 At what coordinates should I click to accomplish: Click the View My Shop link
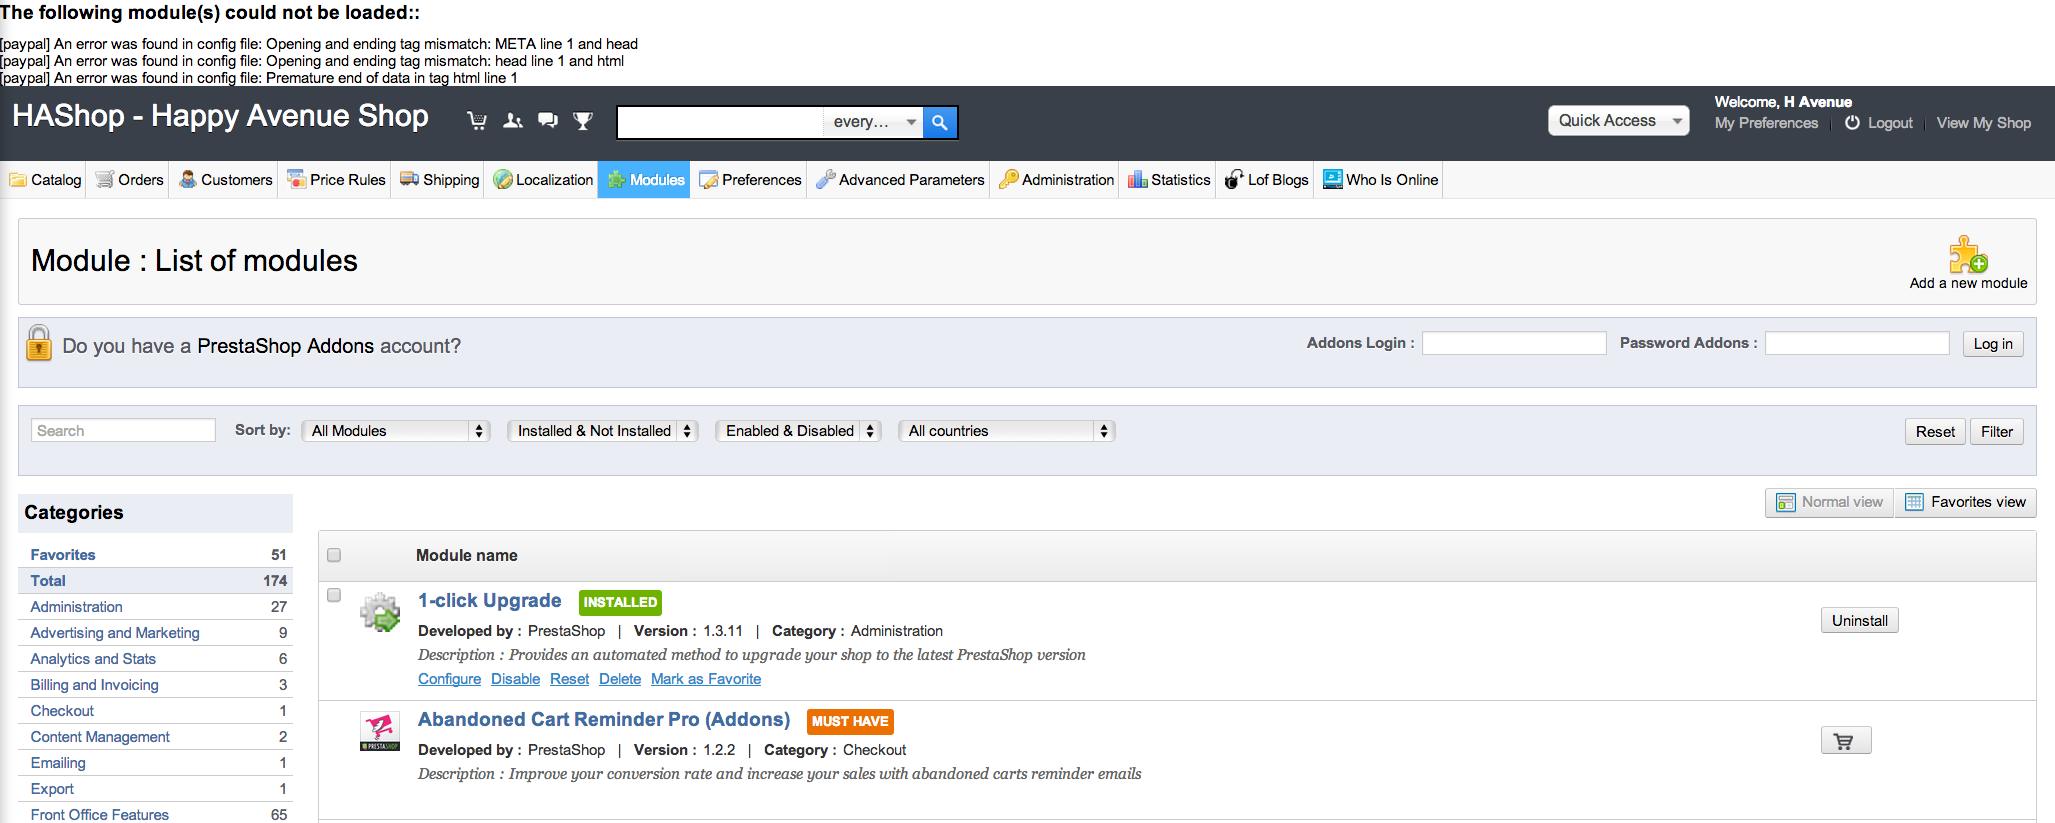coord(1983,123)
